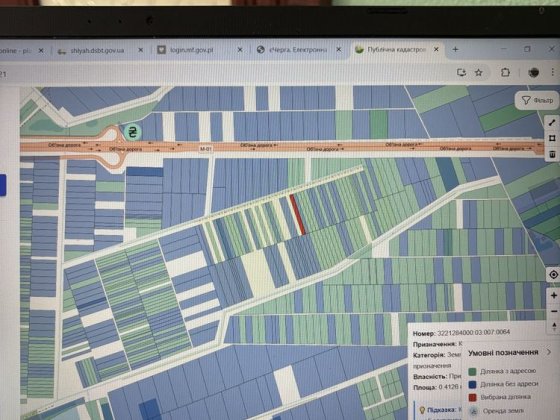Click the red Вибрана ділянка legend swatch
This screenshot has height=420, width=560.
coord(472,398)
